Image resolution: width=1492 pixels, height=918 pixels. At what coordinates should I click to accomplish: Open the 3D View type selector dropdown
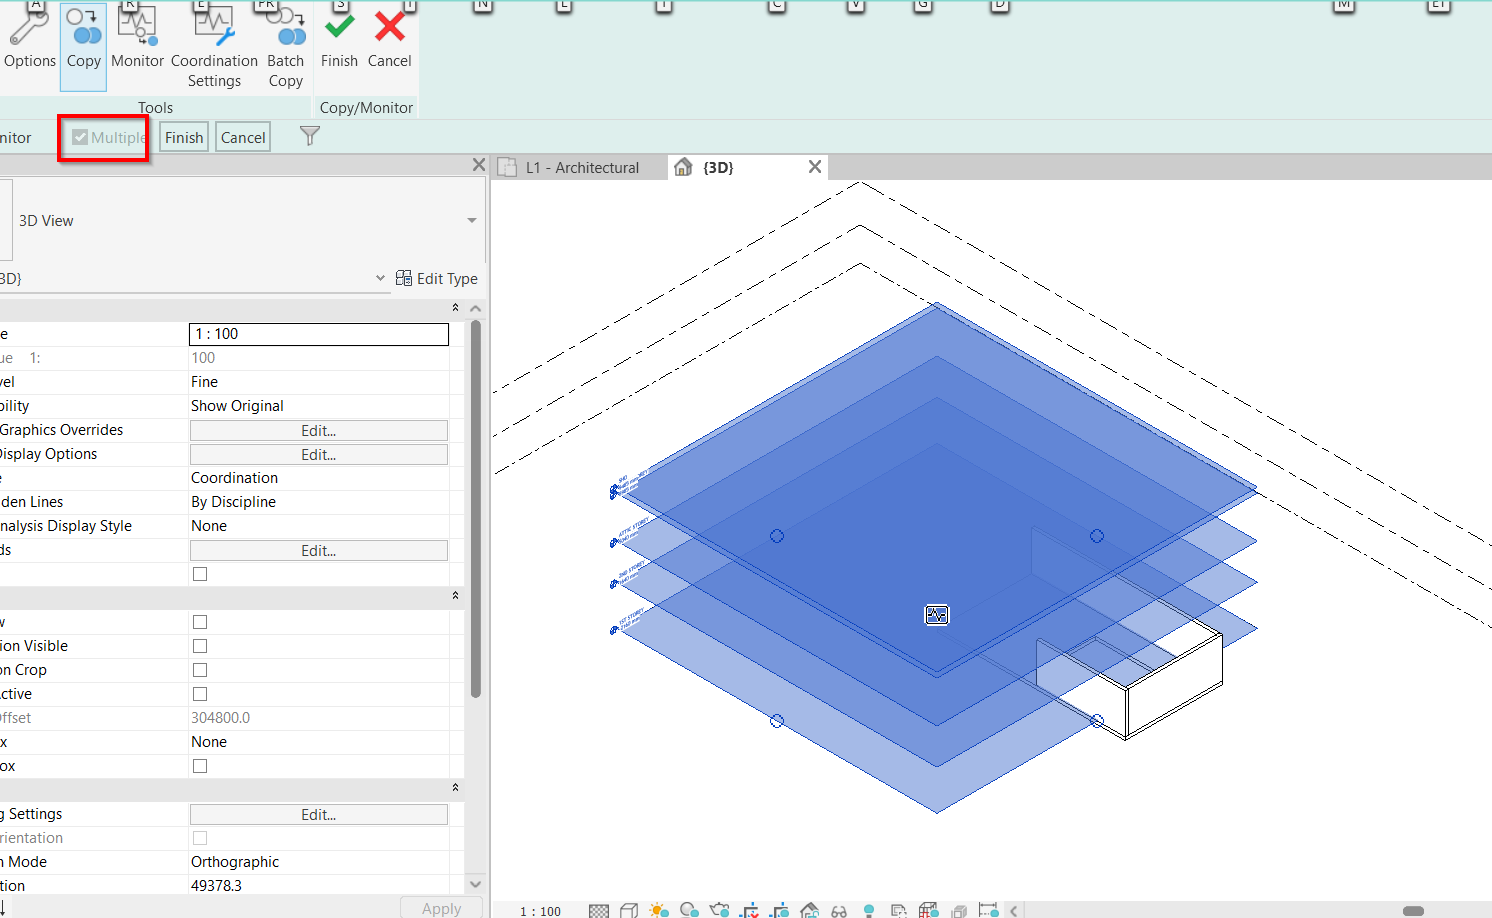coord(471,221)
